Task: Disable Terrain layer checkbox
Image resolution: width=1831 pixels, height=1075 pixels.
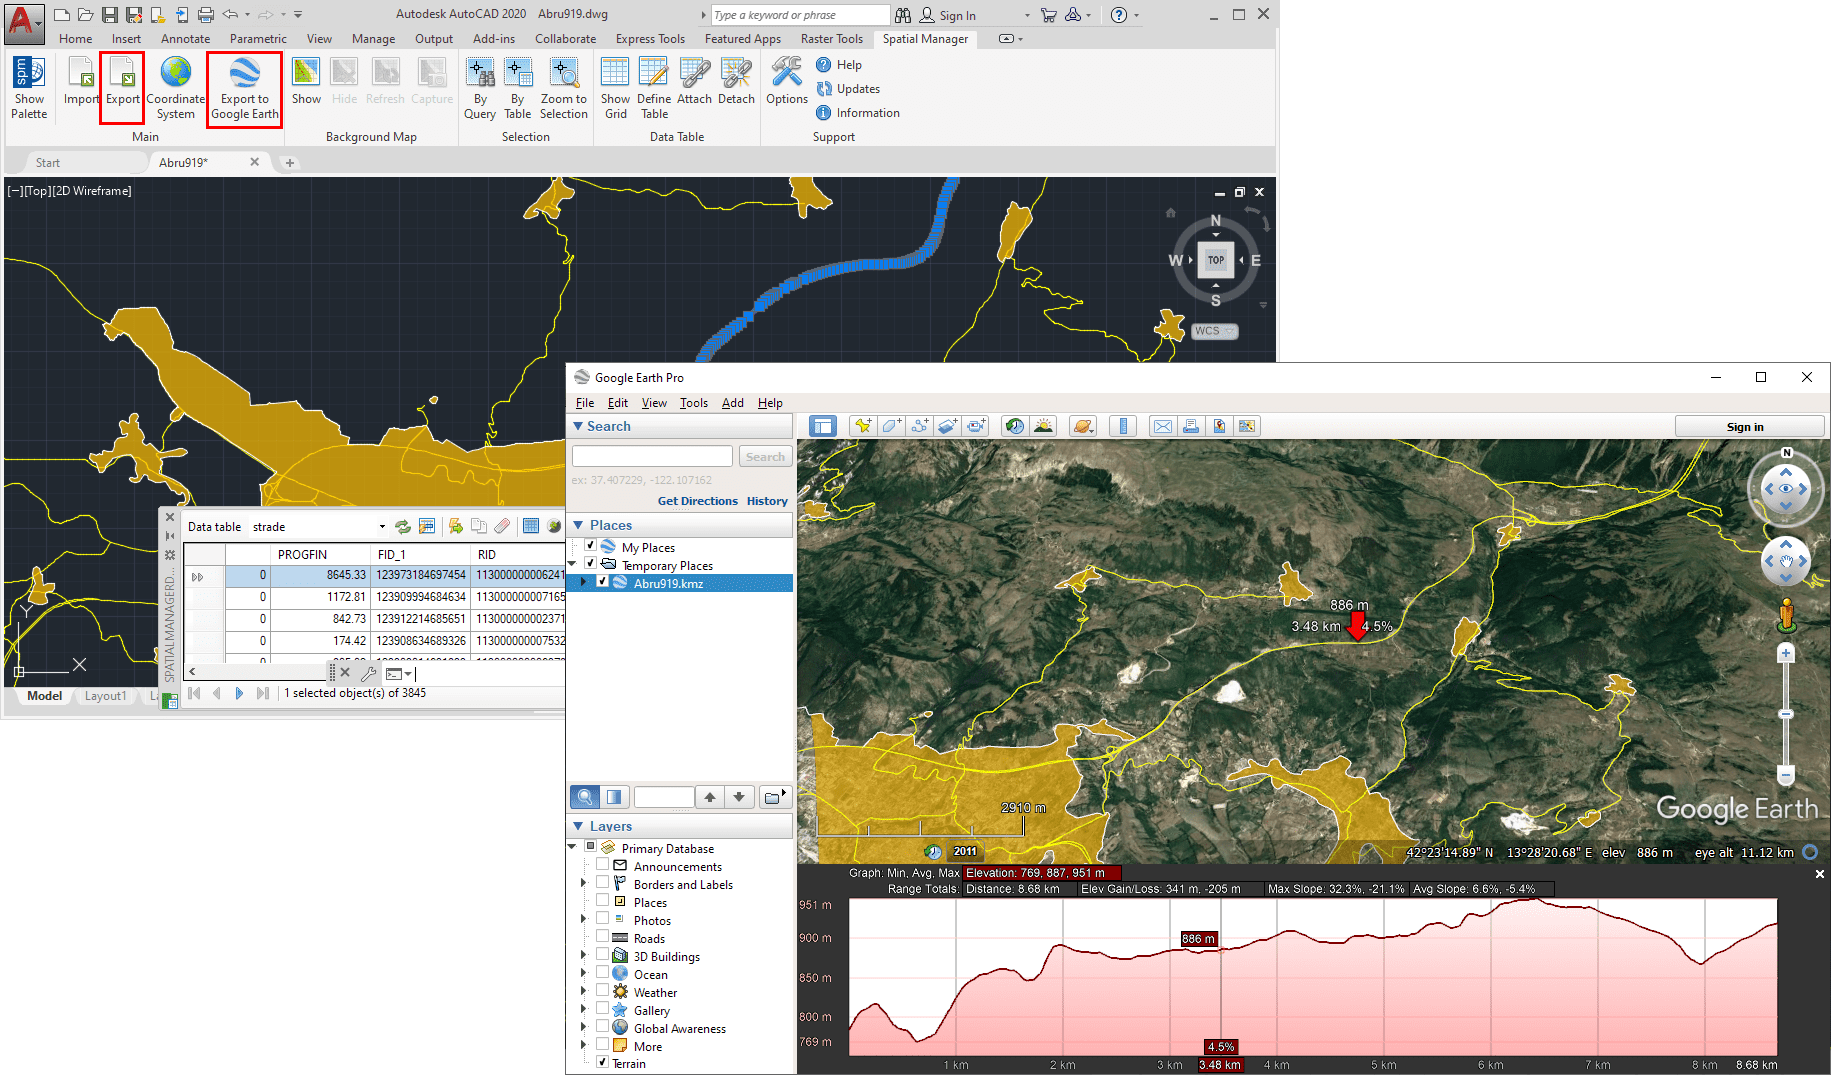Action: [x=603, y=1062]
